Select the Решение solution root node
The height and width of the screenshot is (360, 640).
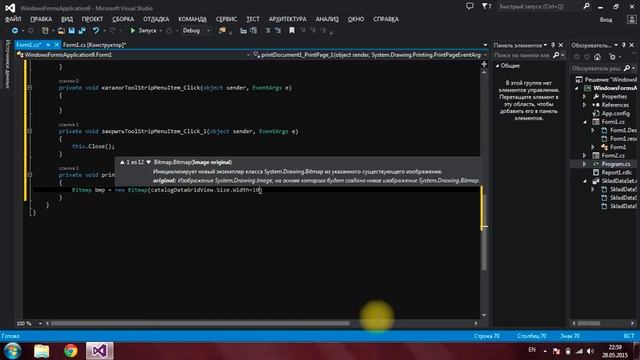click(x=610, y=80)
